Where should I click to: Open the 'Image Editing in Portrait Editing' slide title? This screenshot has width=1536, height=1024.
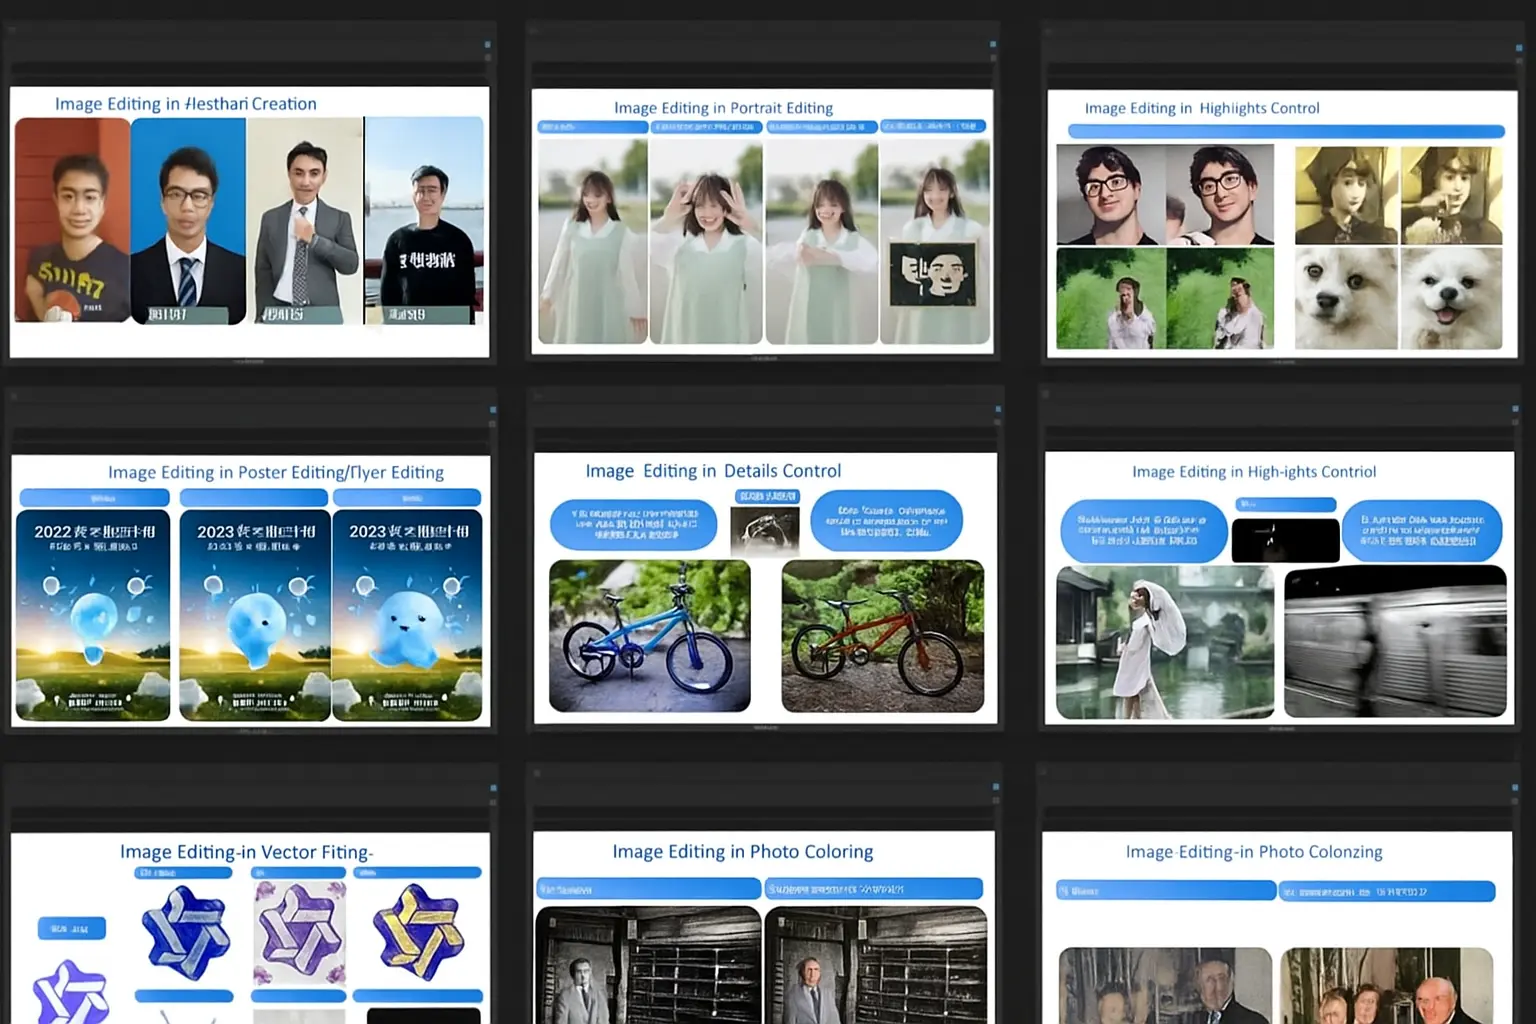point(723,108)
